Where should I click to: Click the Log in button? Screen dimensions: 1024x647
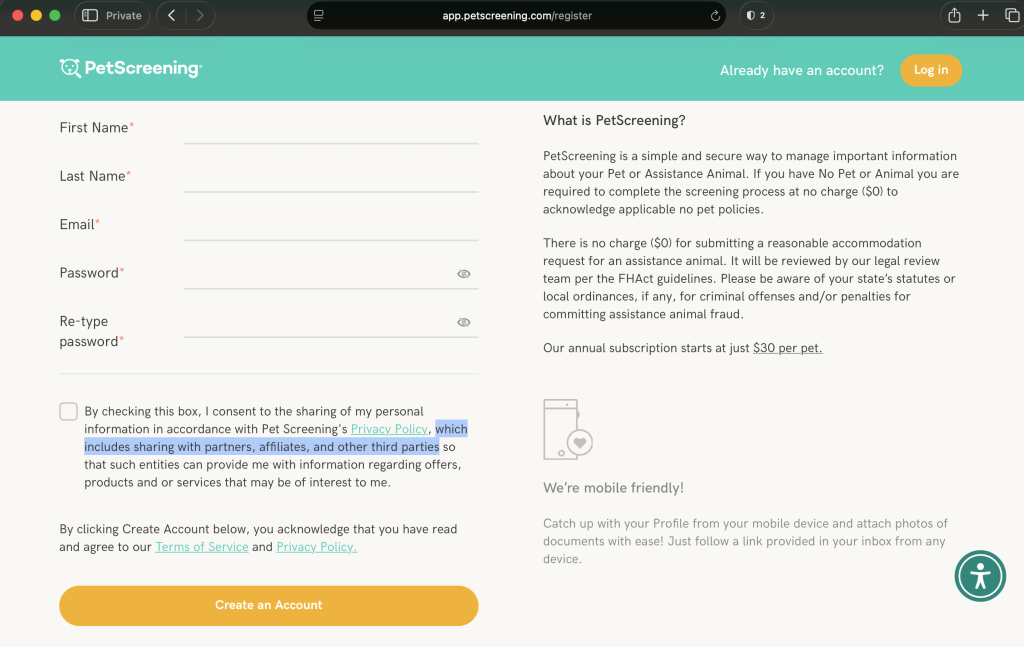click(x=930, y=70)
